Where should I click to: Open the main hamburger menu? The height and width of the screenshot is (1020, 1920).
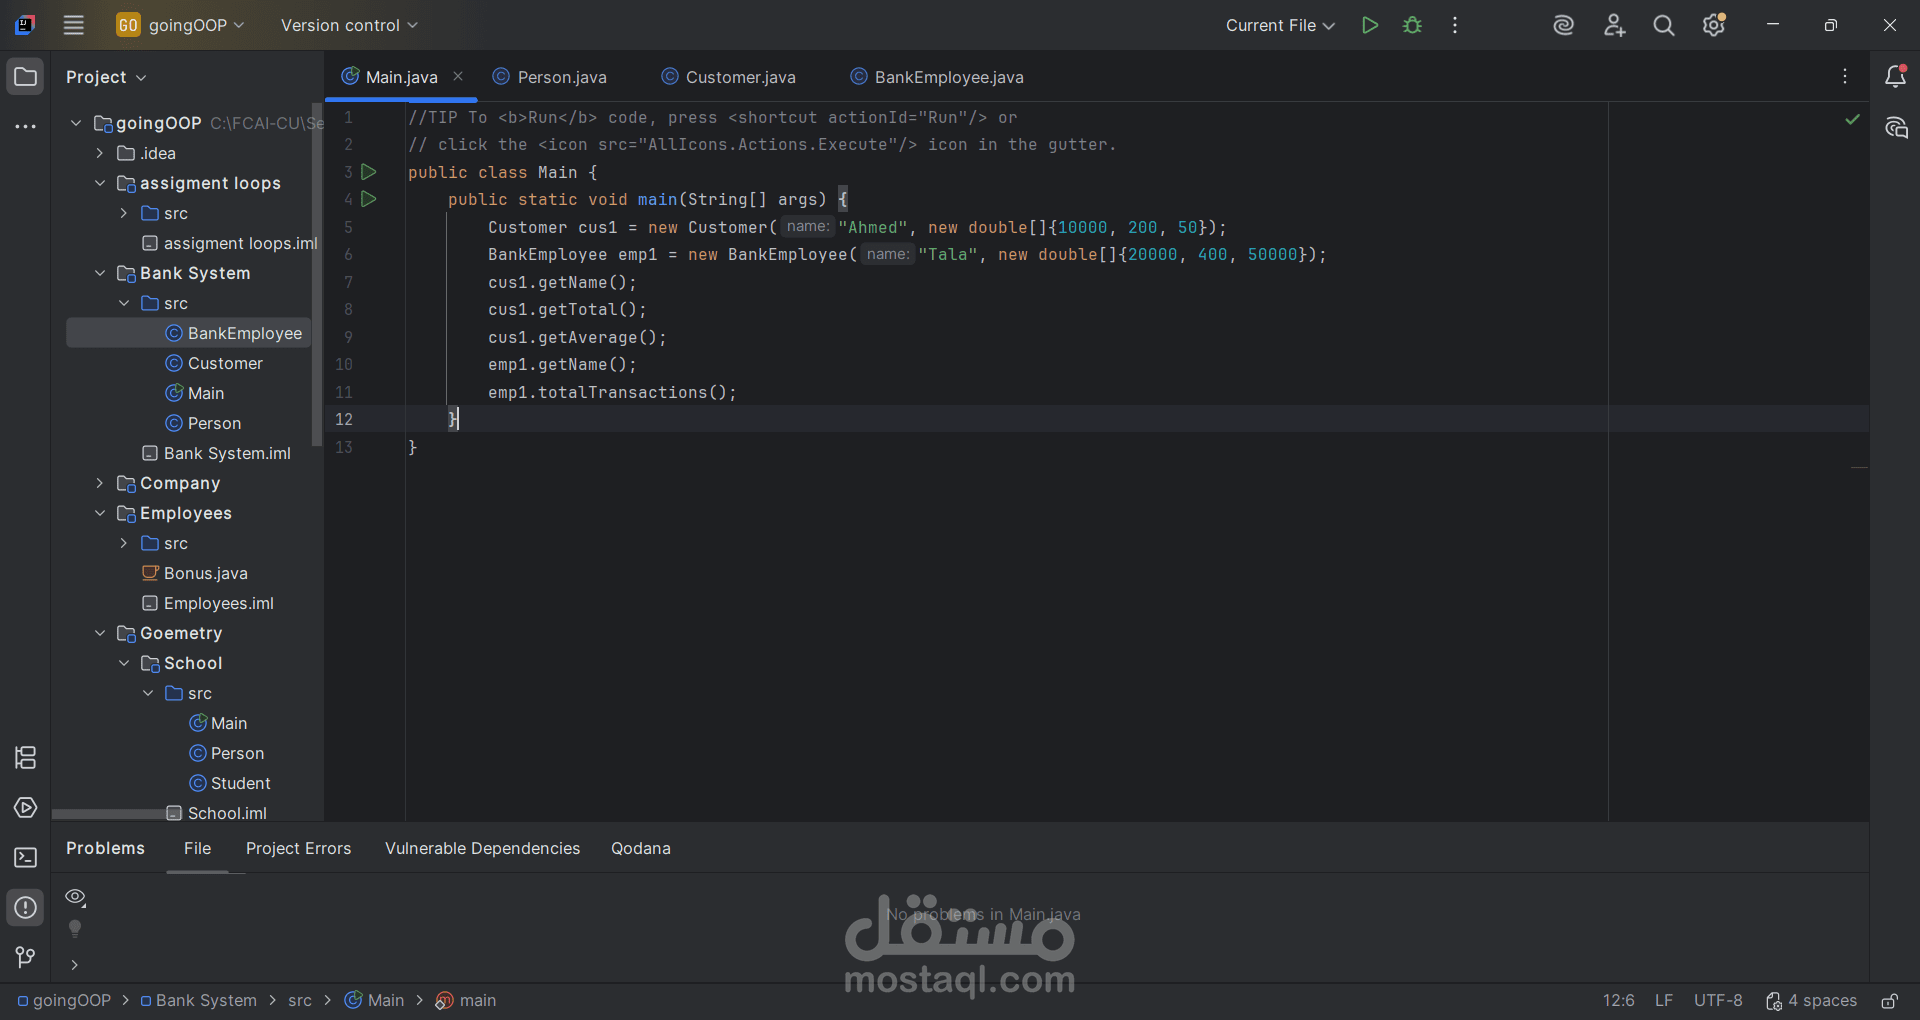pyautogui.click(x=74, y=25)
